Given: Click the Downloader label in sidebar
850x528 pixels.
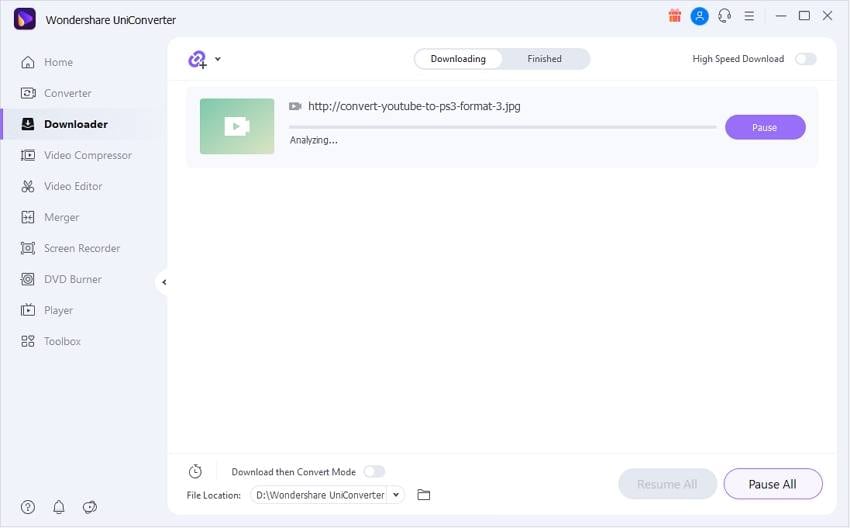Looking at the screenshot, I should point(76,124).
